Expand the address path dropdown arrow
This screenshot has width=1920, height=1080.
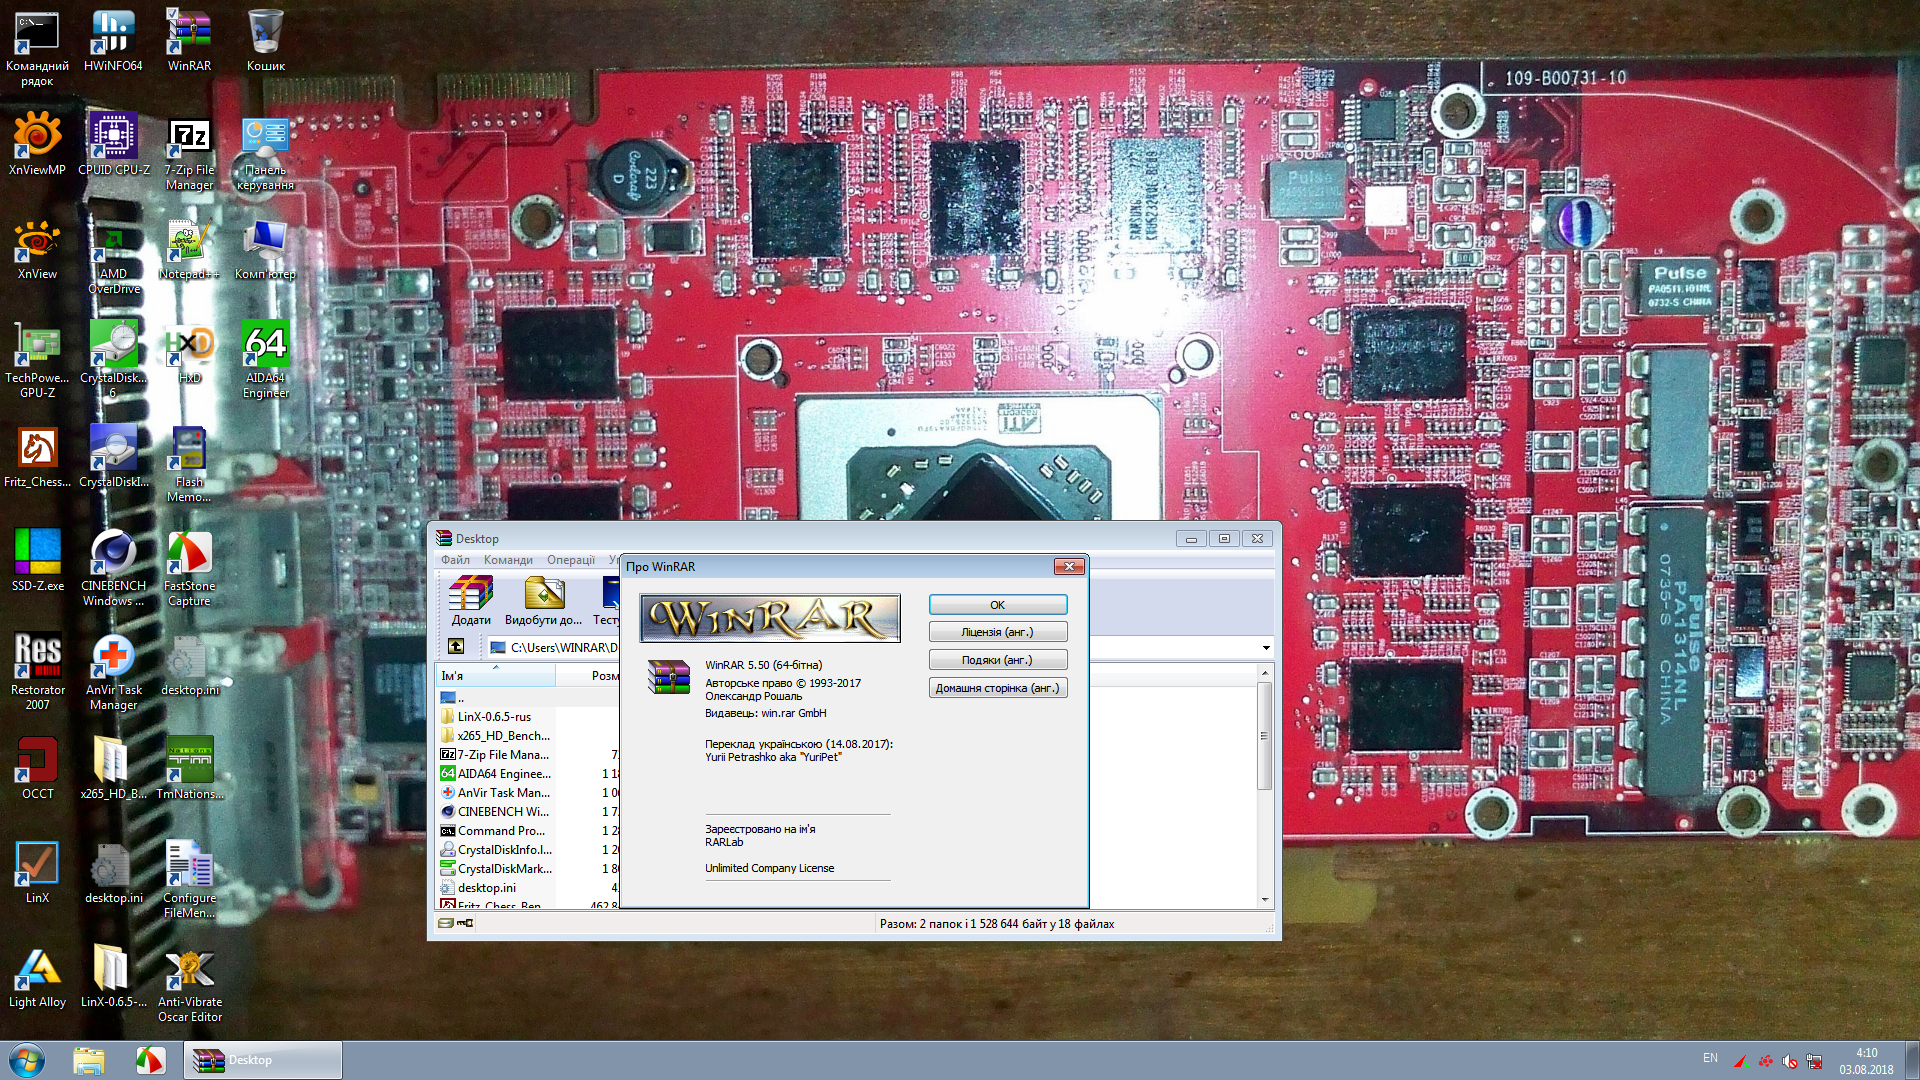point(1266,648)
